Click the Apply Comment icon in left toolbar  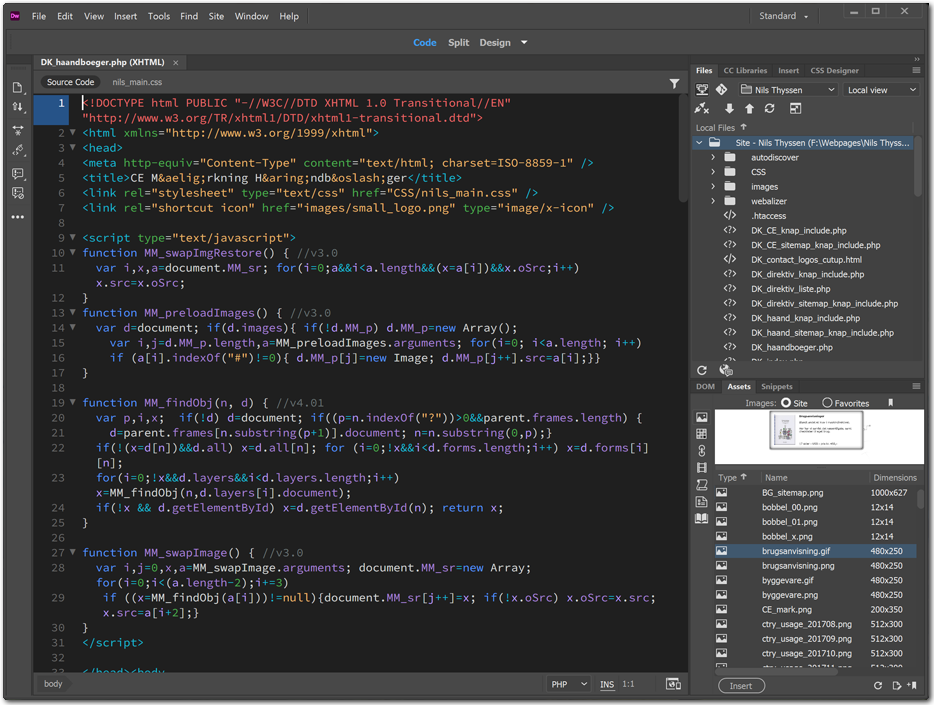(x=17, y=173)
